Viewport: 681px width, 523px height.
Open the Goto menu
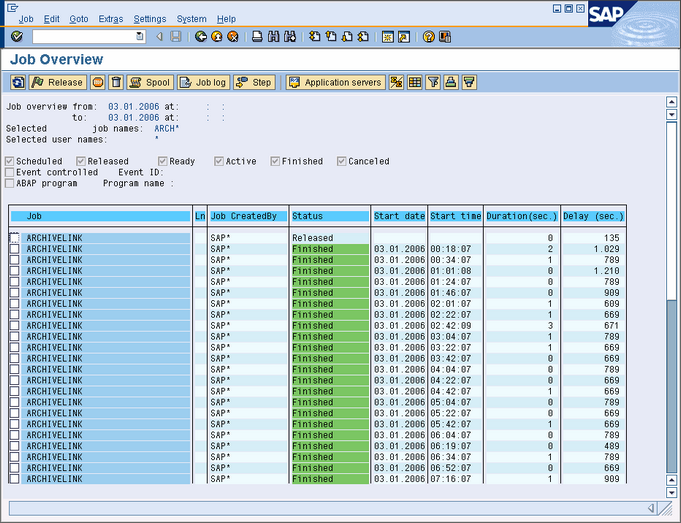[78, 19]
